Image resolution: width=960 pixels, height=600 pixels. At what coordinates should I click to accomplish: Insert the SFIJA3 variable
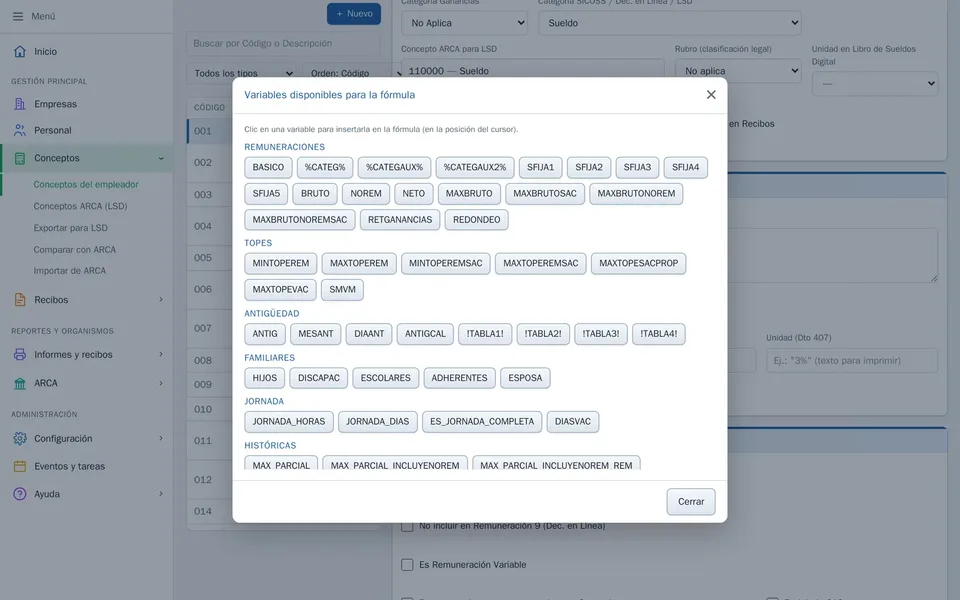(637, 167)
